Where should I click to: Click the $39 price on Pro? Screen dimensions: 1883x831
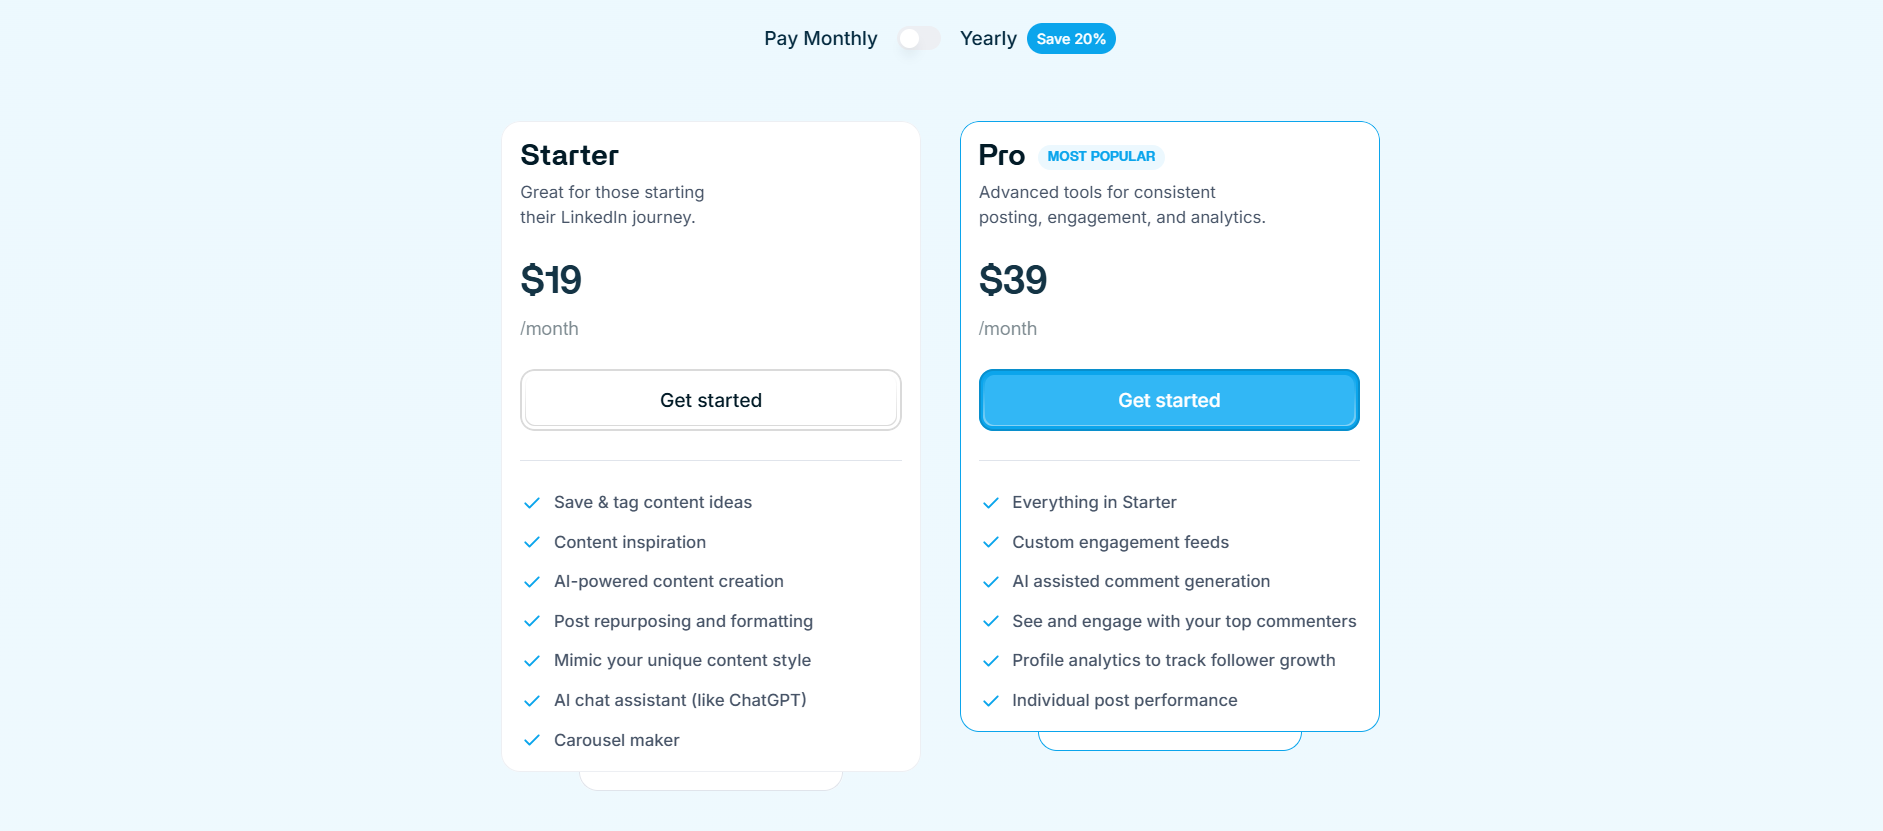point(1013,280)
